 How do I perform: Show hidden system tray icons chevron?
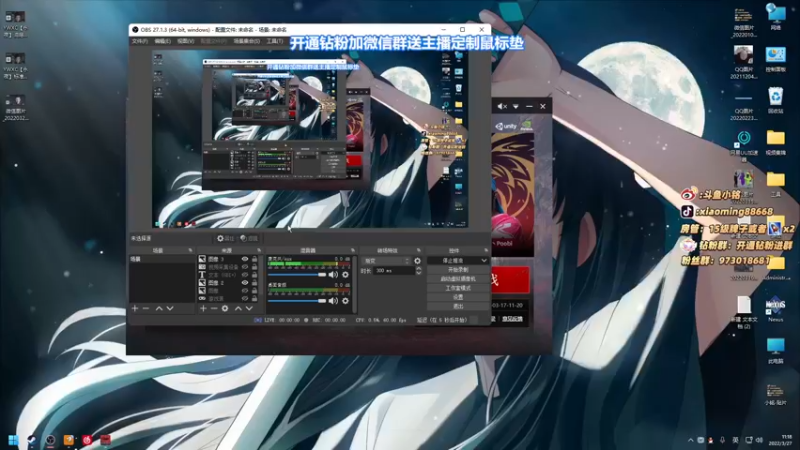point(690,440)
